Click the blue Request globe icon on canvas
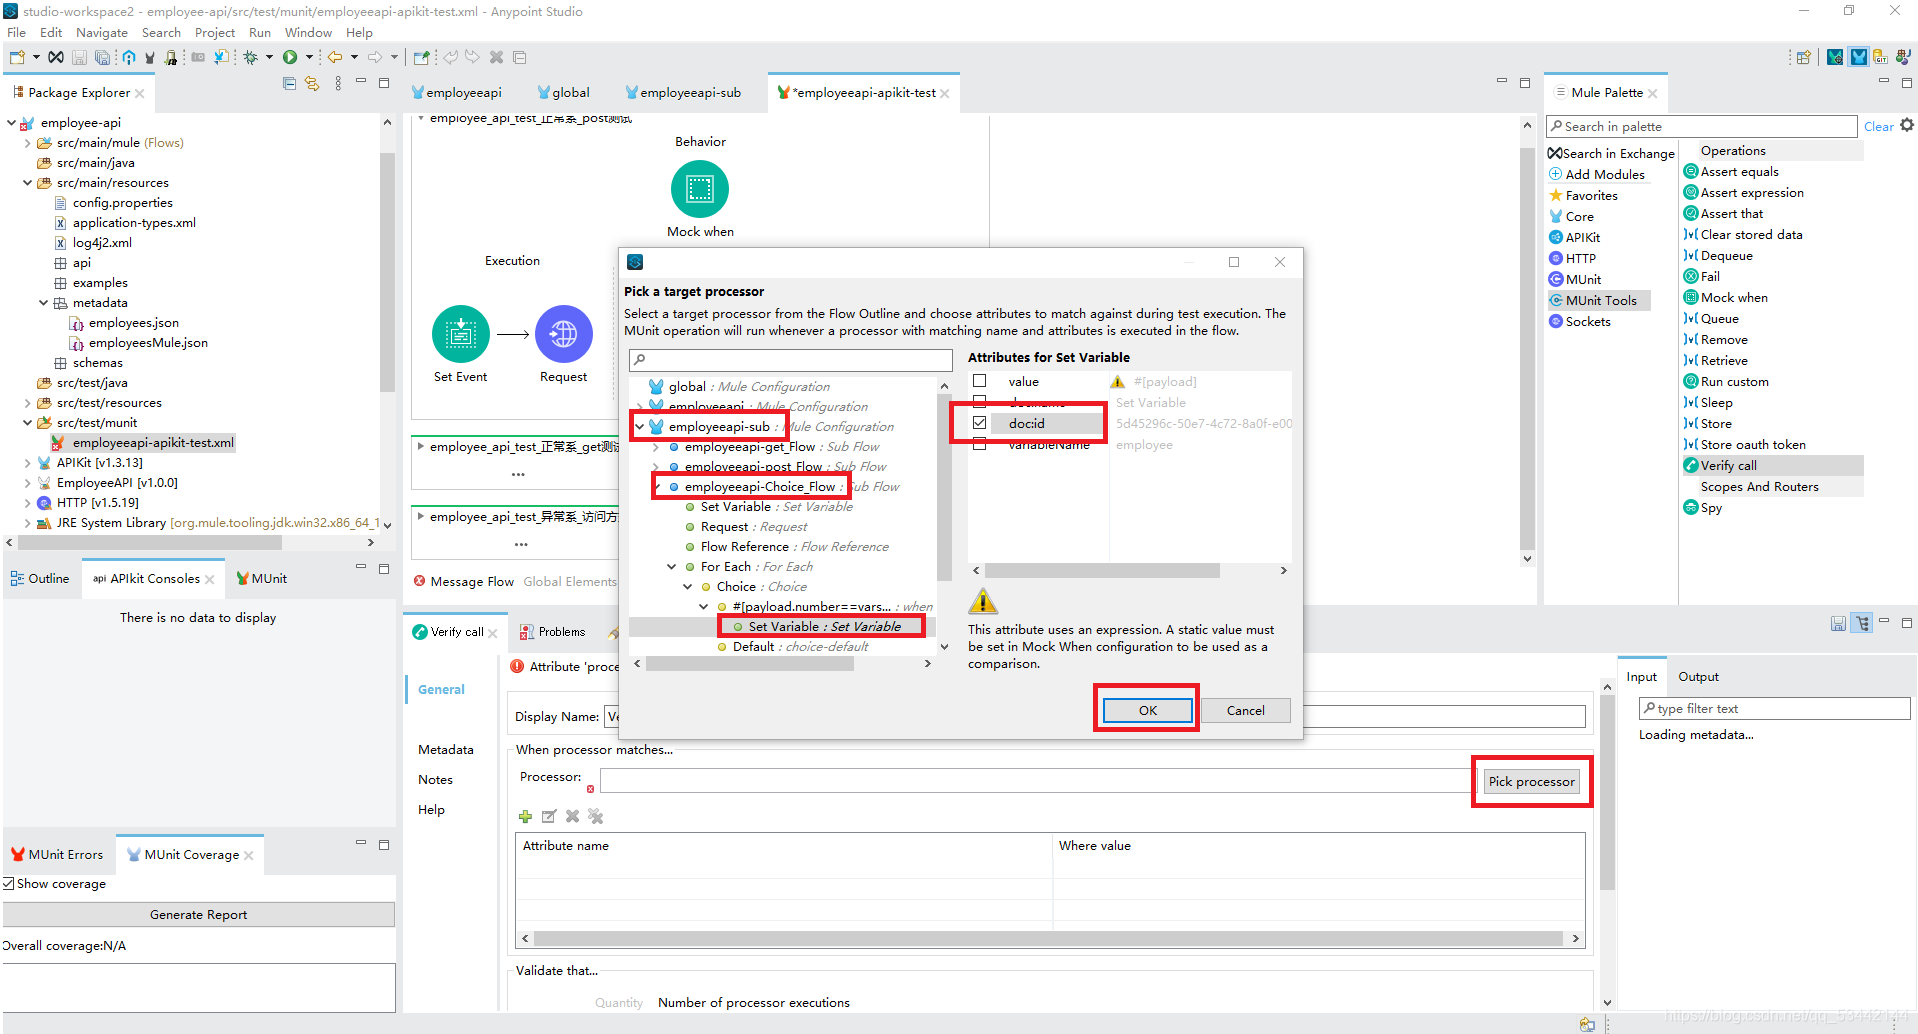Viewport: 1918px width, 1034px height. pos(564,334)
